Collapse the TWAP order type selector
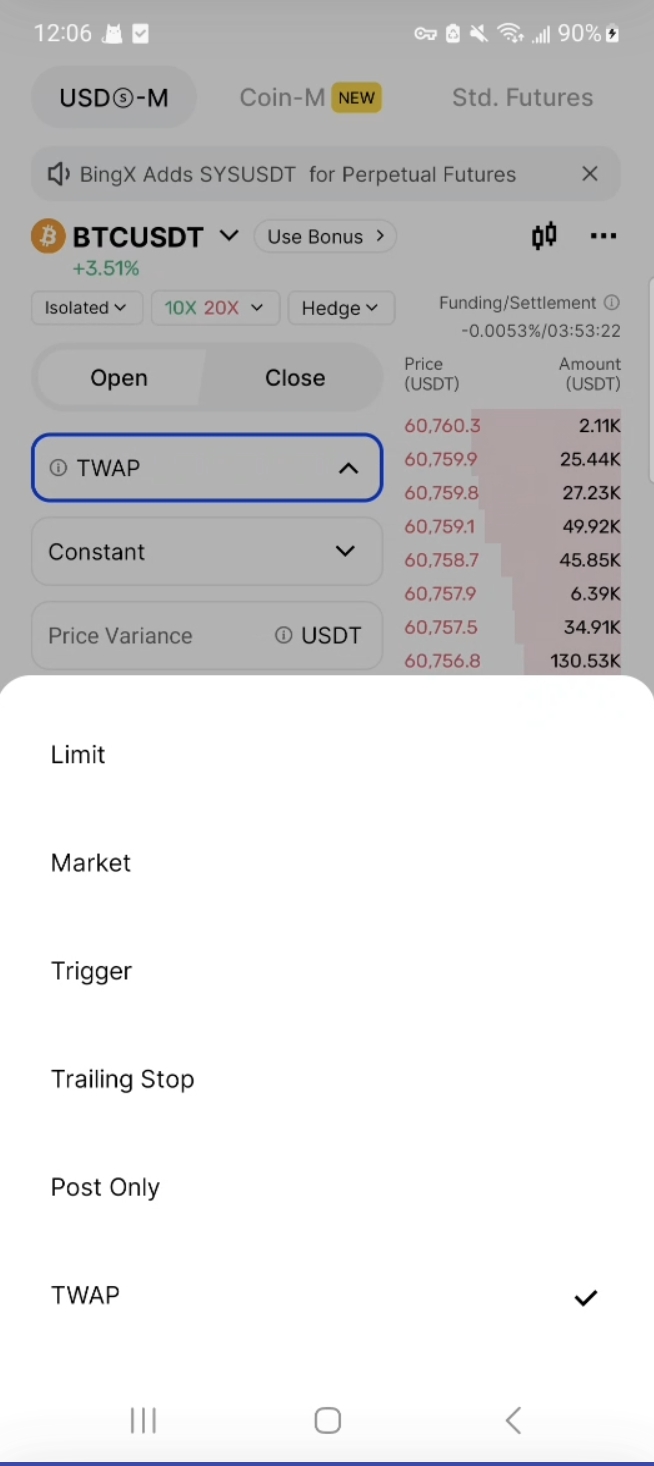Screen dimensions: 654x1466 (x=347, y=467)
